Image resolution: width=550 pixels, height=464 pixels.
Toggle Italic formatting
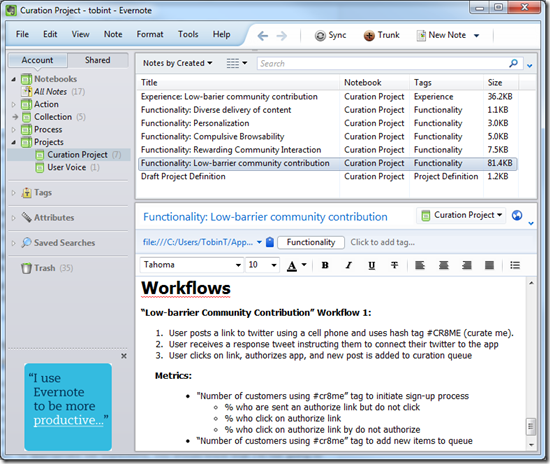pos(348,265)
